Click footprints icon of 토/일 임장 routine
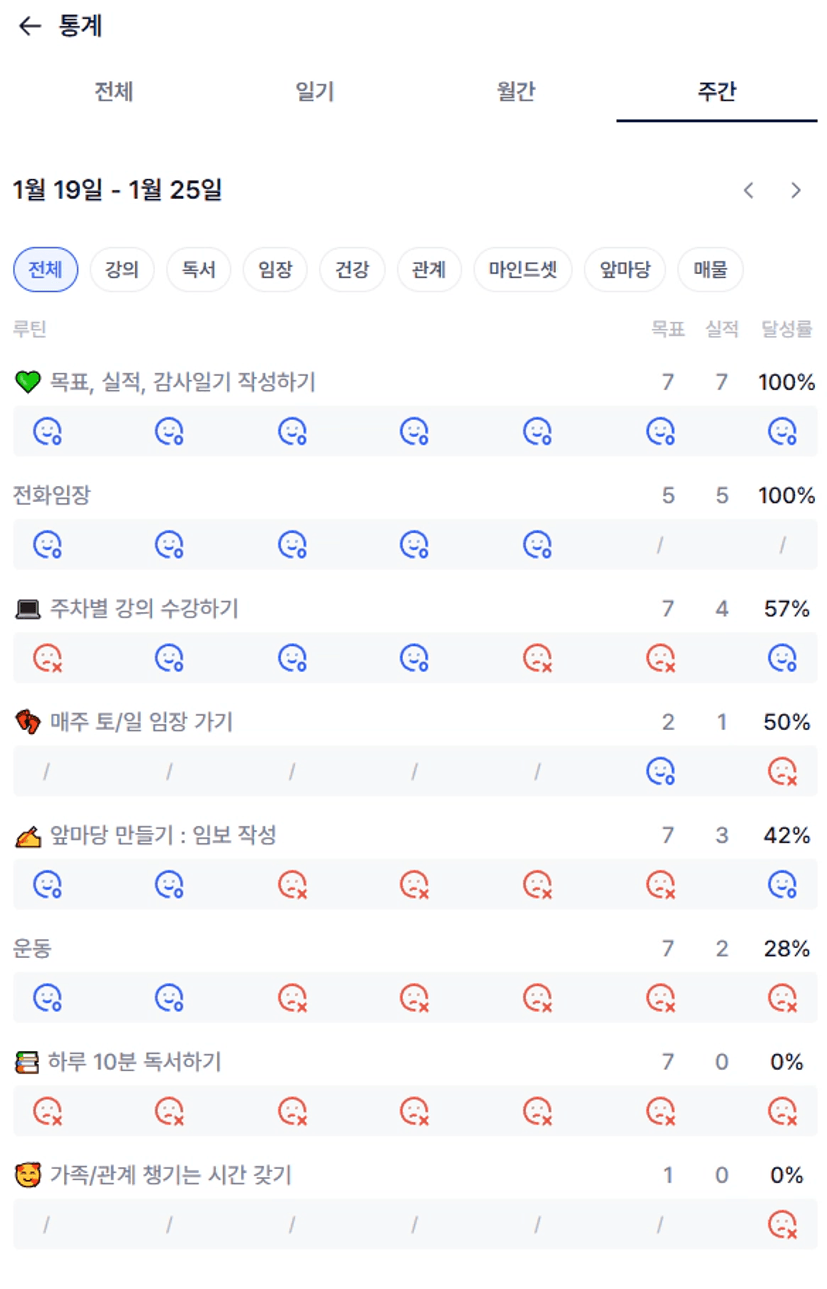827x1289 pixels. tap(28, 722)
